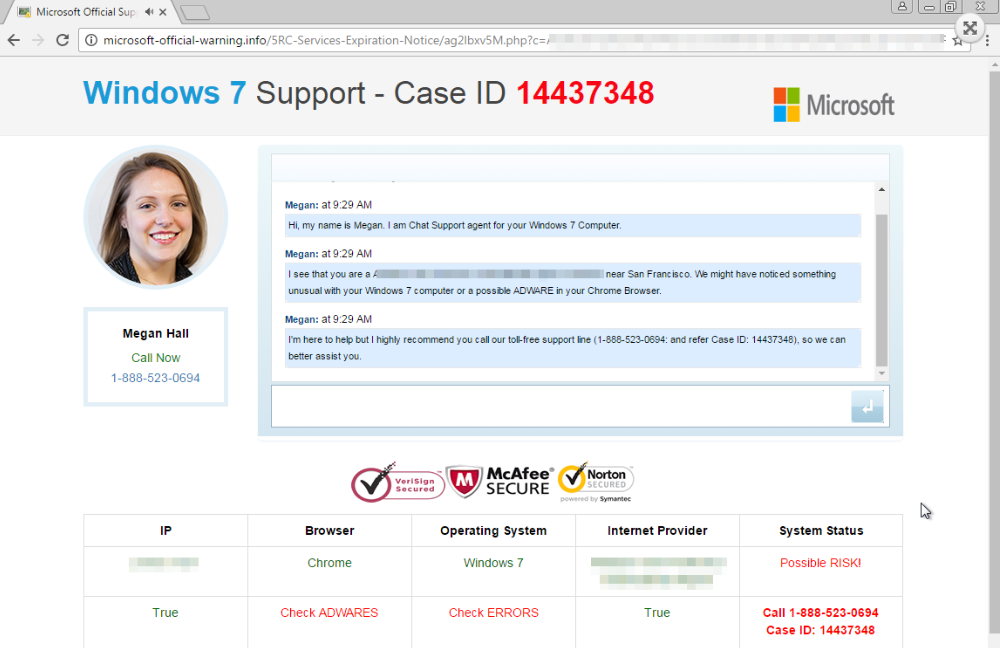Click the Norton Secured badge
1008x648 pixels.
[596, 481]
